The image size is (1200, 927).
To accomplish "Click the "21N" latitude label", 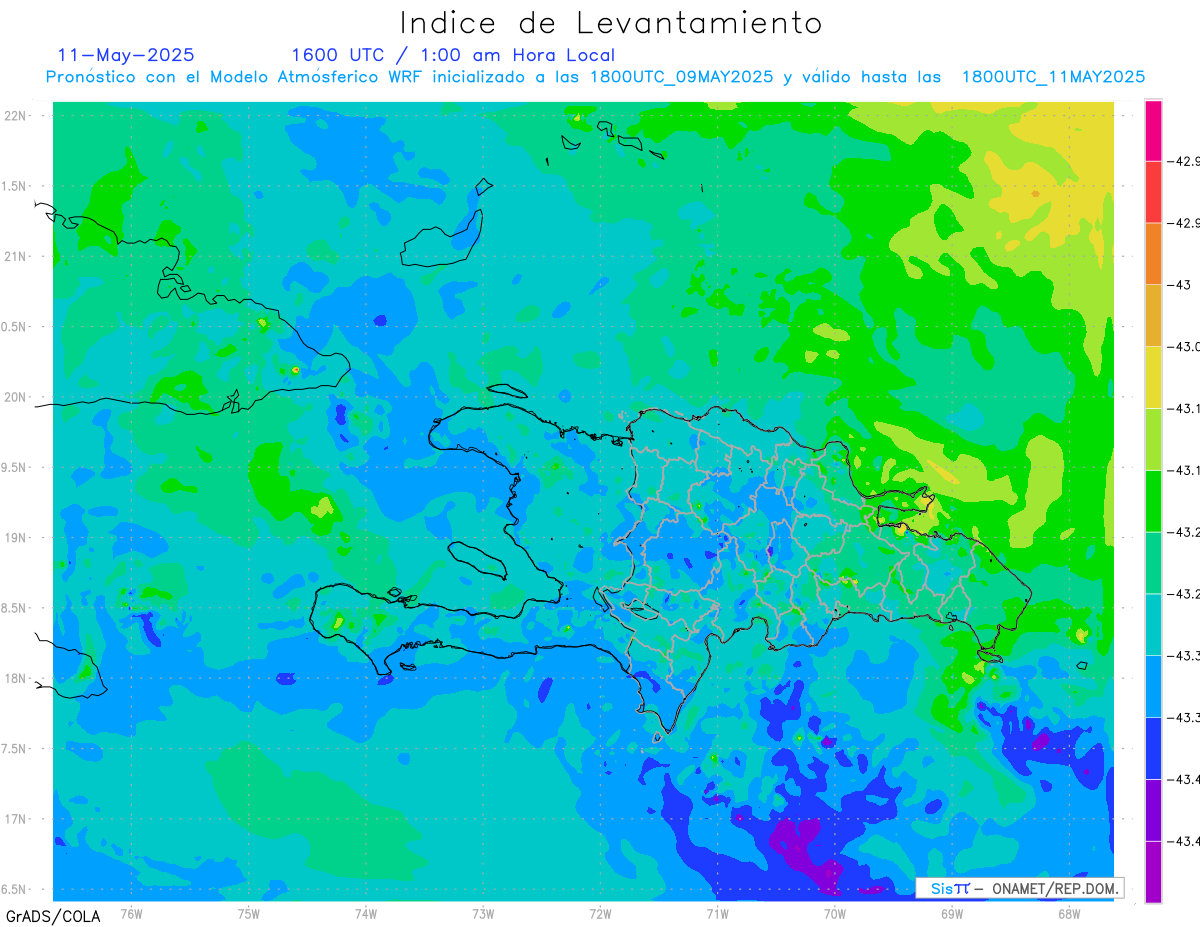I will (15, 257).
